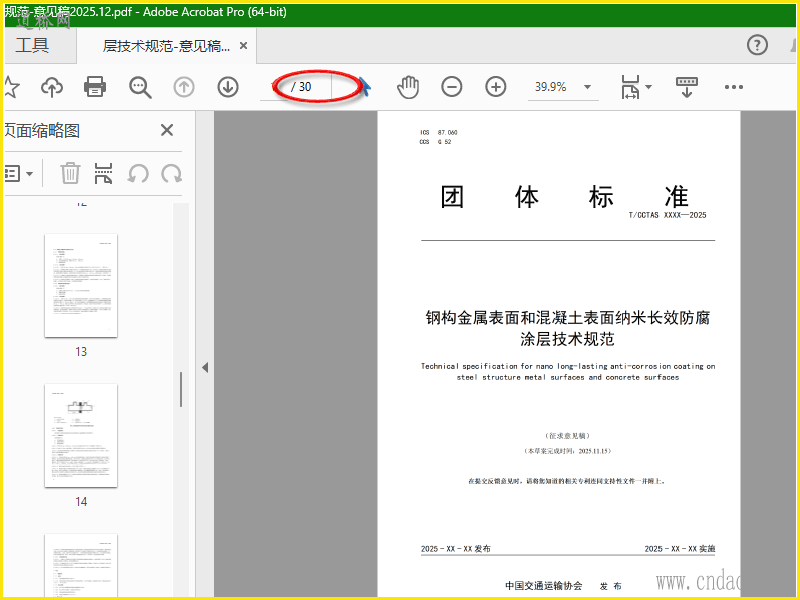Viewport: 800px width, 600px height.
Task: Click the 2025 - XX - XX 发布 date text
Action: (x=456, y=549)
